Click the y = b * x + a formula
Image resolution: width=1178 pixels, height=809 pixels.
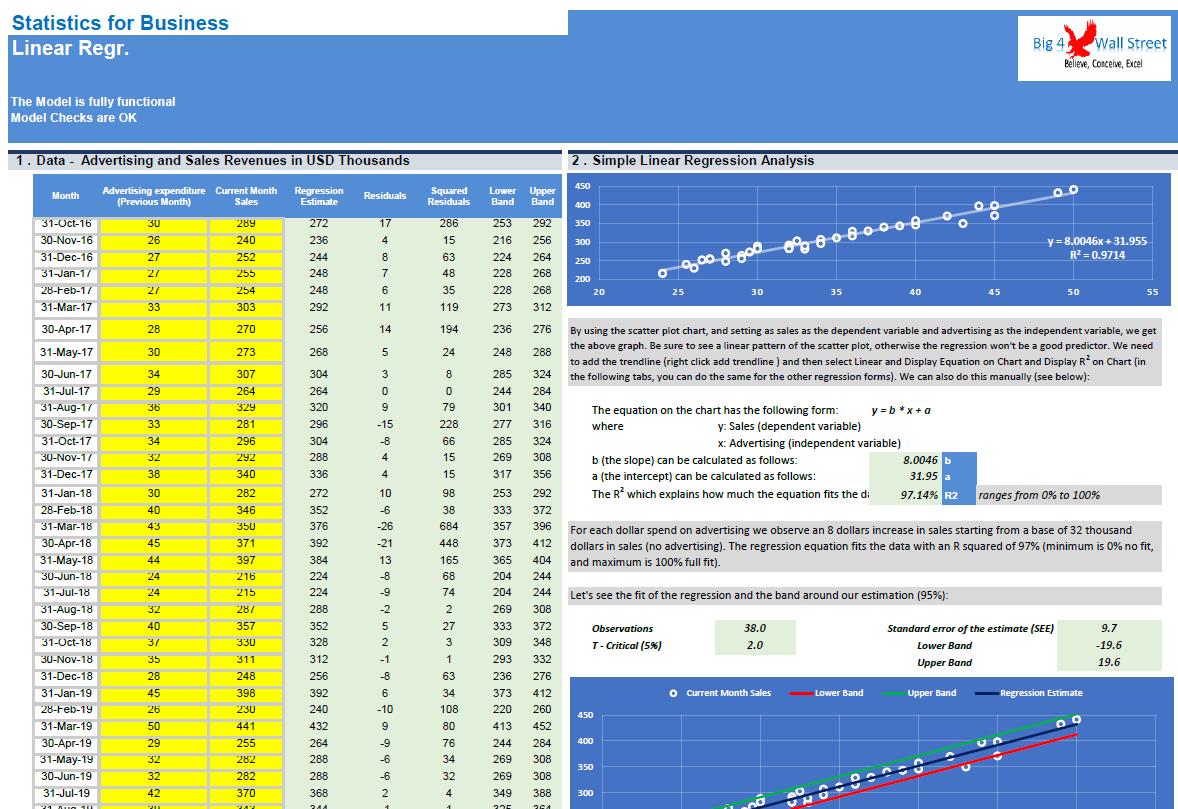pos(901,410)
